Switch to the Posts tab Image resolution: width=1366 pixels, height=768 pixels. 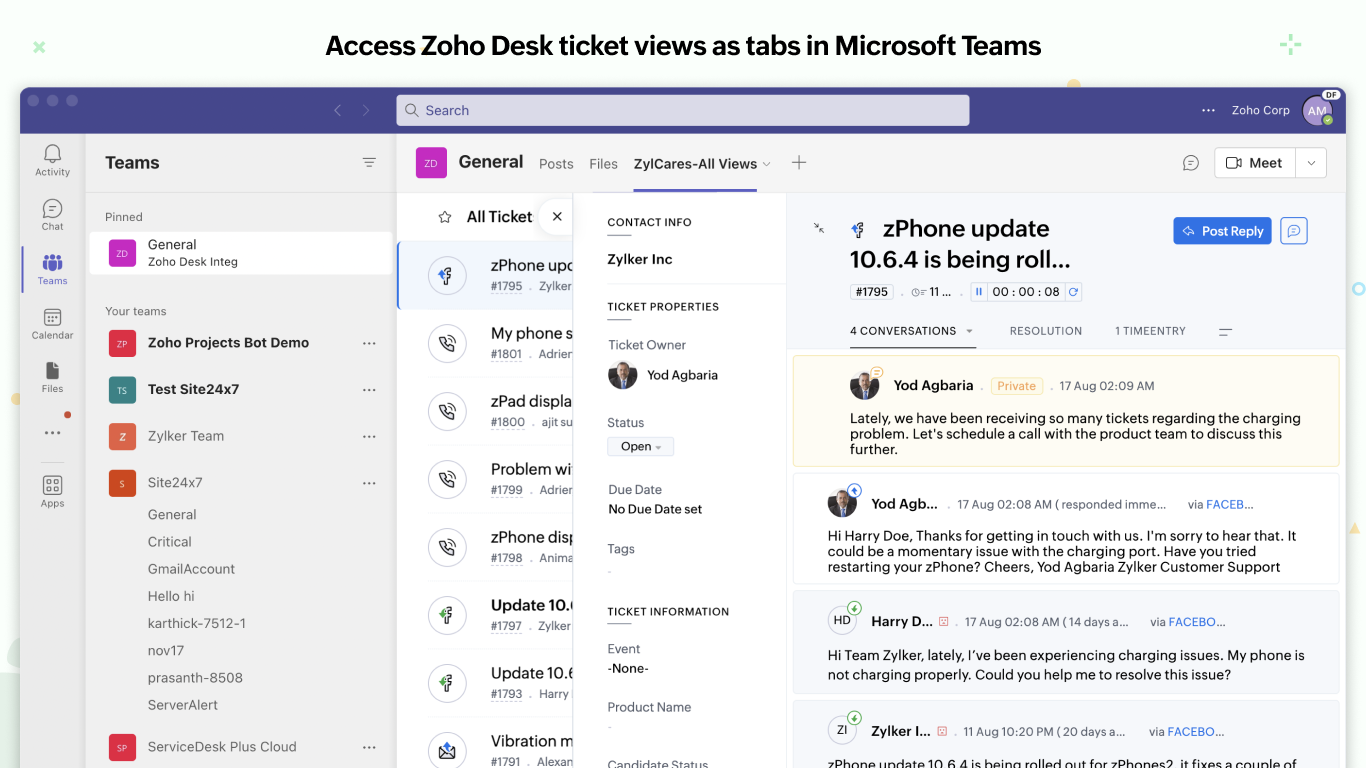click(x=556, y=164)
